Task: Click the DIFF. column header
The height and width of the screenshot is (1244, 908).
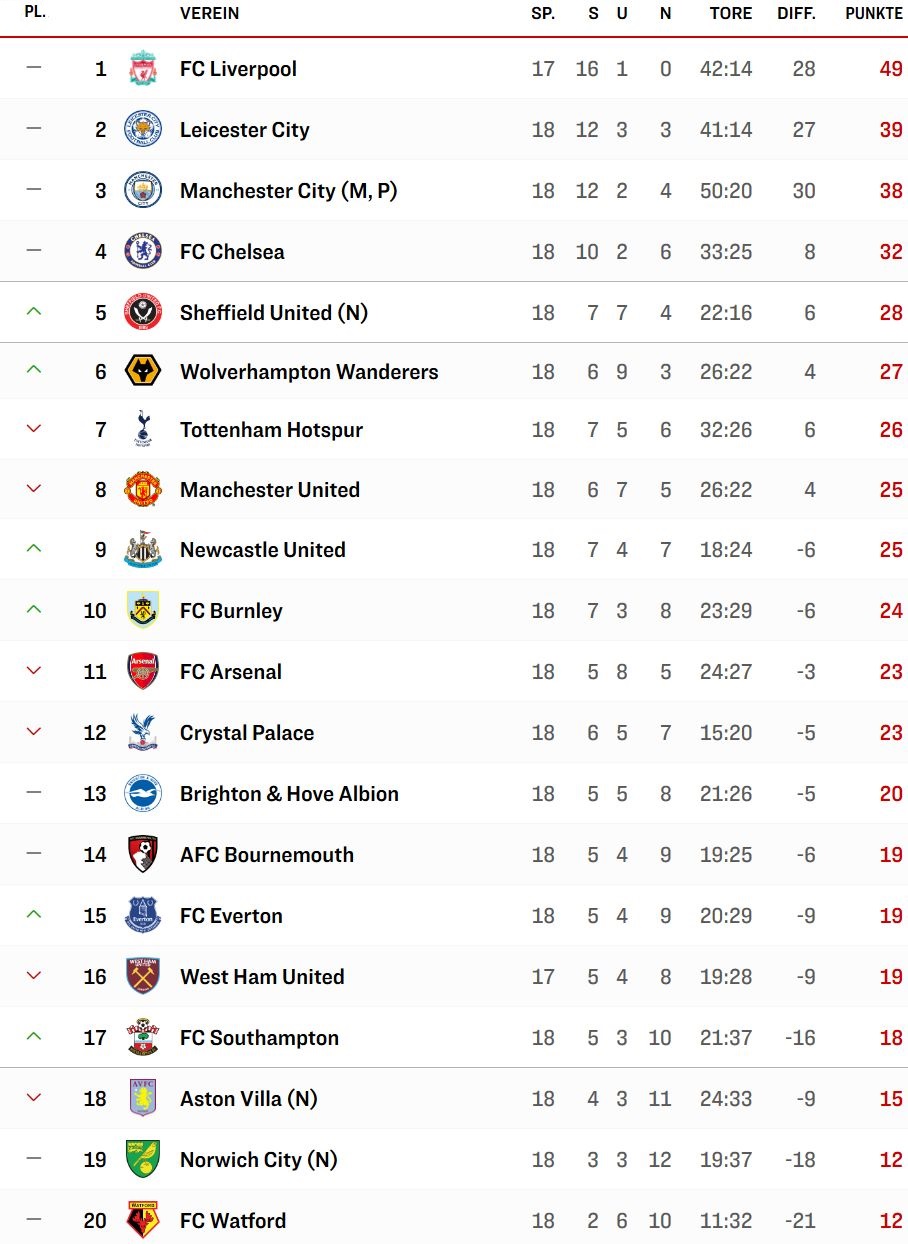Action: pos(797,14)
